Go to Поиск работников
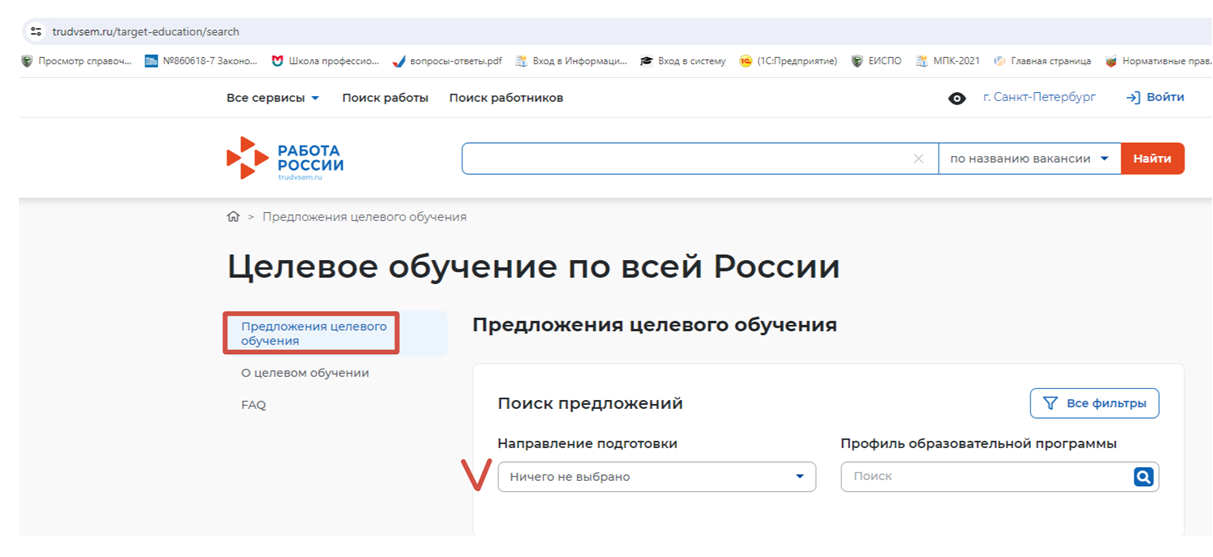 pos(506,98)
